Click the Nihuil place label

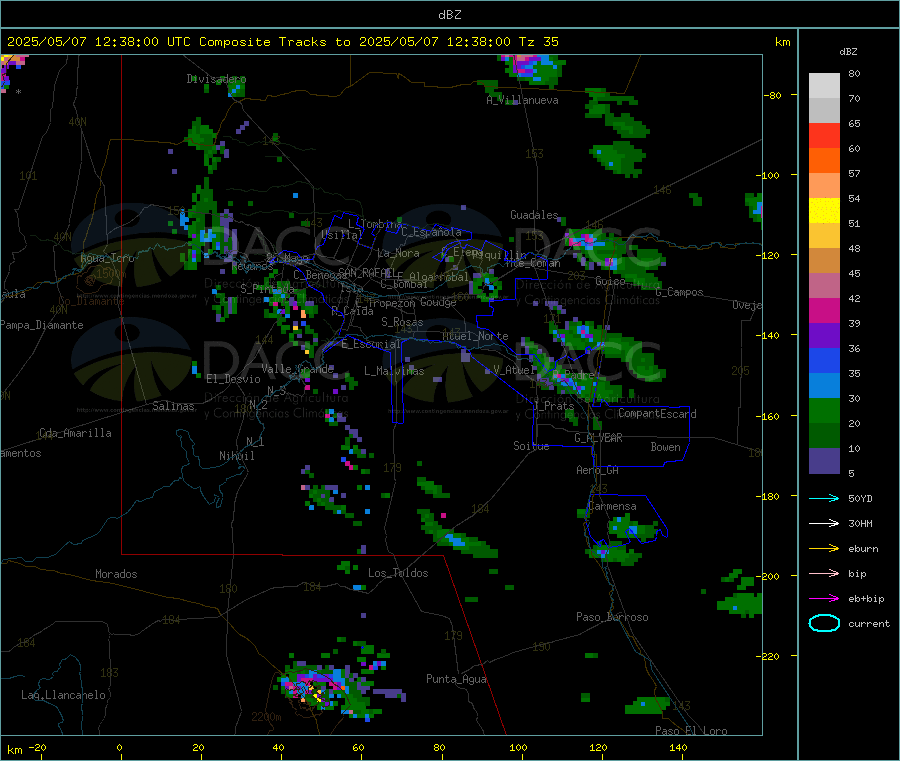tap(236, 456)
